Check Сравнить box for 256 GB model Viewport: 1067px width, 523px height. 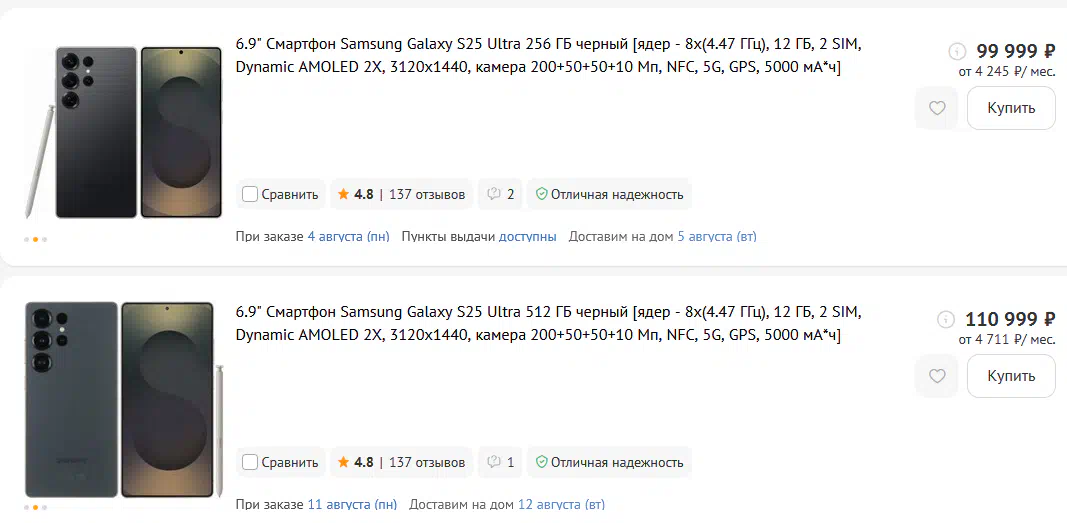[x=250, y=195]
